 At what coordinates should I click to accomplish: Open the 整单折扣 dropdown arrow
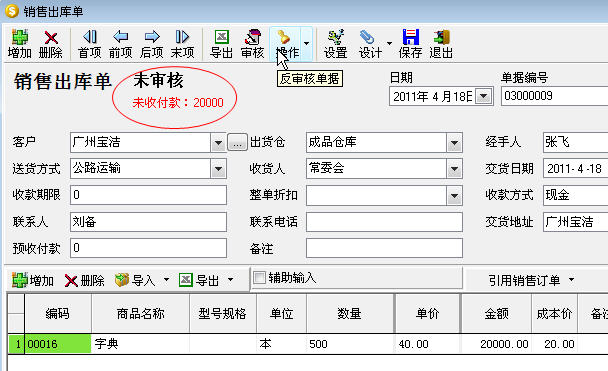coord(454,195)
